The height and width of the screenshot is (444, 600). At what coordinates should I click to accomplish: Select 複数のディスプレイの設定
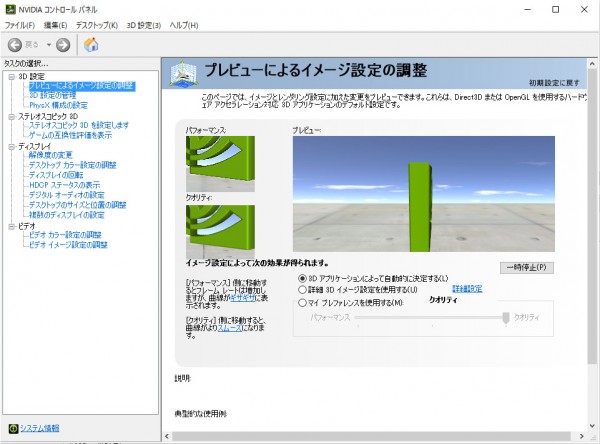67,215
